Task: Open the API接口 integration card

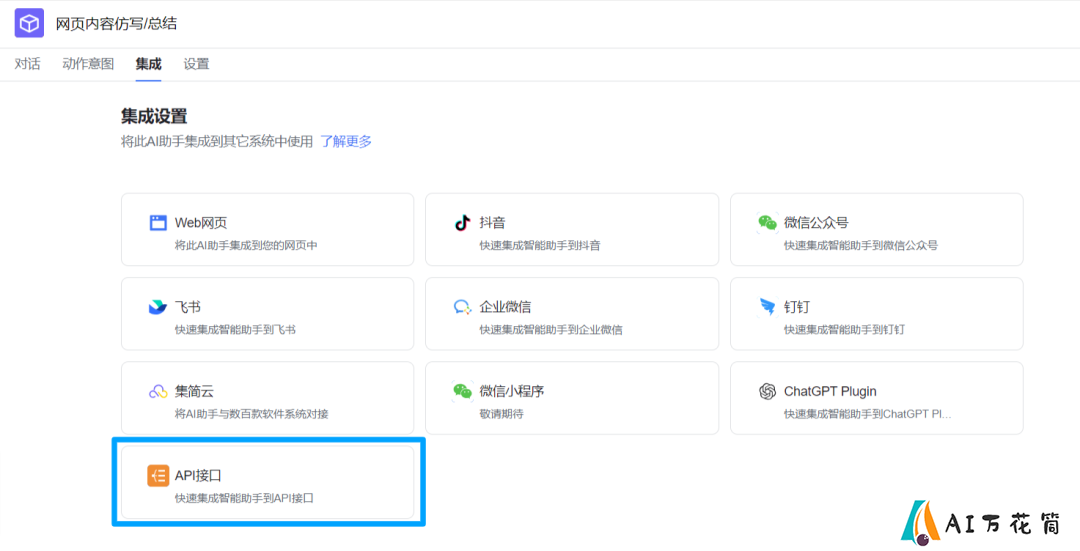Action: click(x=267, y=482)
